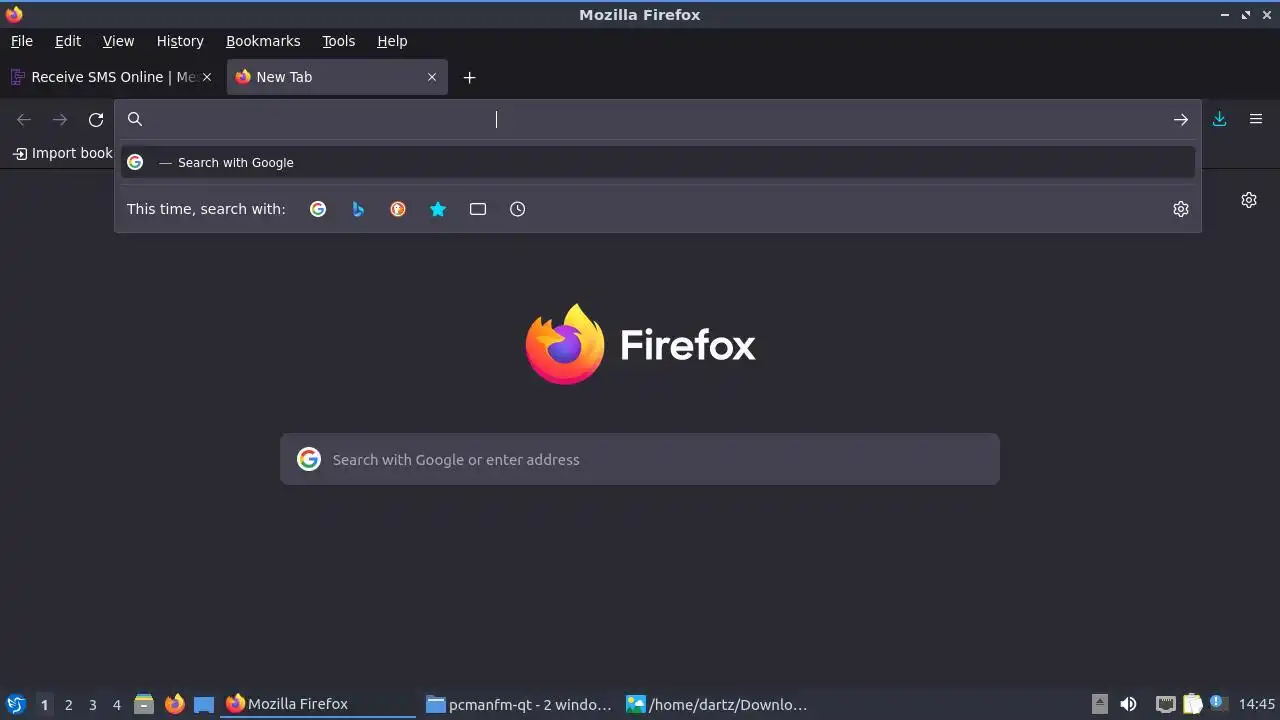The height and width of the screenshot is (720, 1280).
Task: Switch to desktop workspace 2
Action: pyautogui.click(x=69, y=704)
